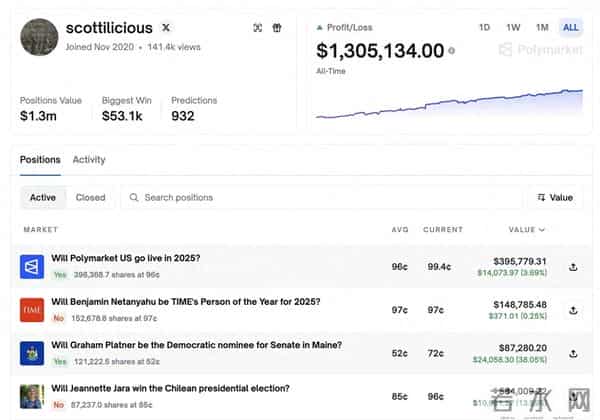Expand the Profit/Loss selector

(343, 27)
